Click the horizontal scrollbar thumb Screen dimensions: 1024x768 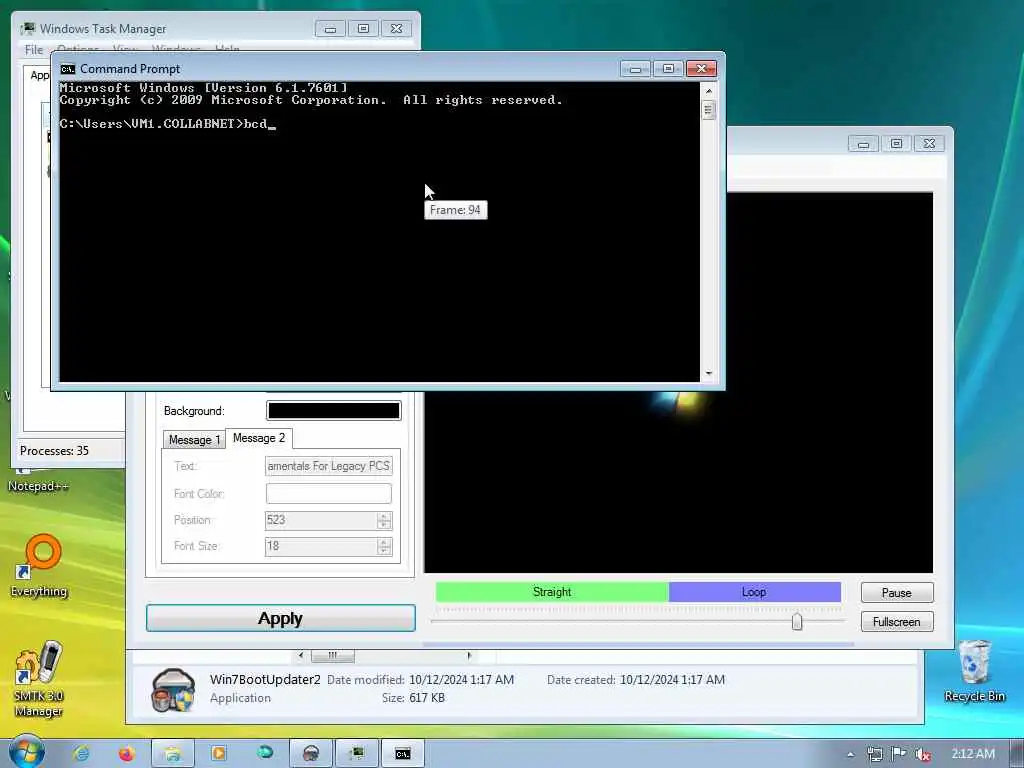click(333, 655)
